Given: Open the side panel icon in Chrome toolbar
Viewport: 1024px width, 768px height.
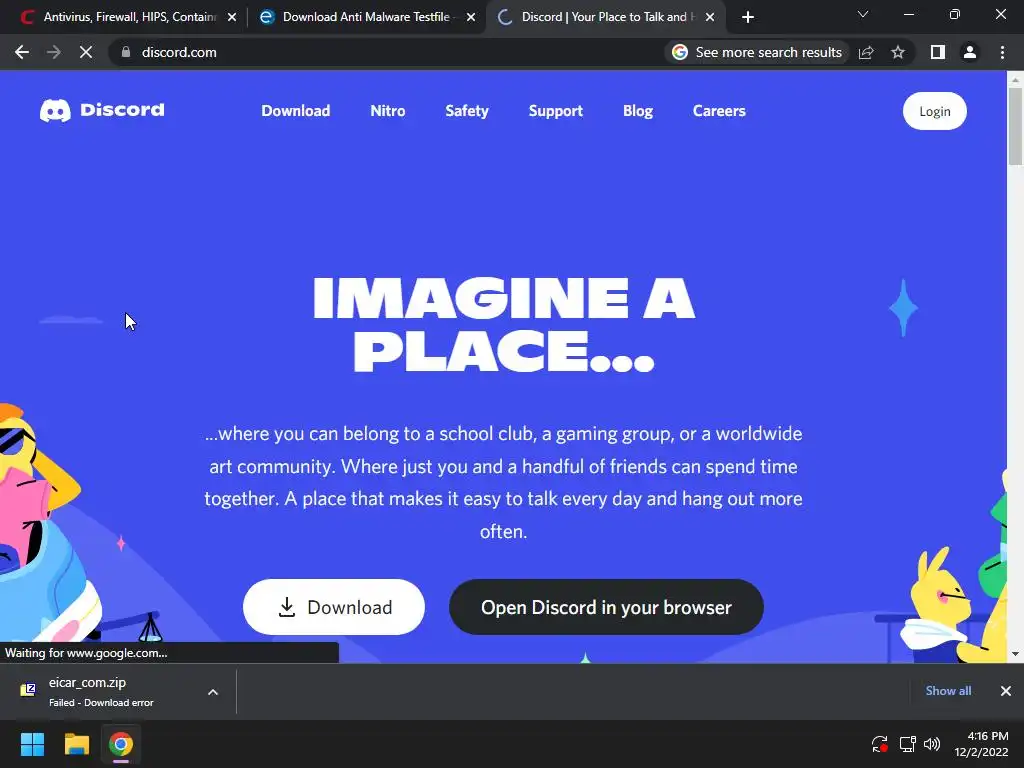Looking at the screenshot, I should (938, 52).
